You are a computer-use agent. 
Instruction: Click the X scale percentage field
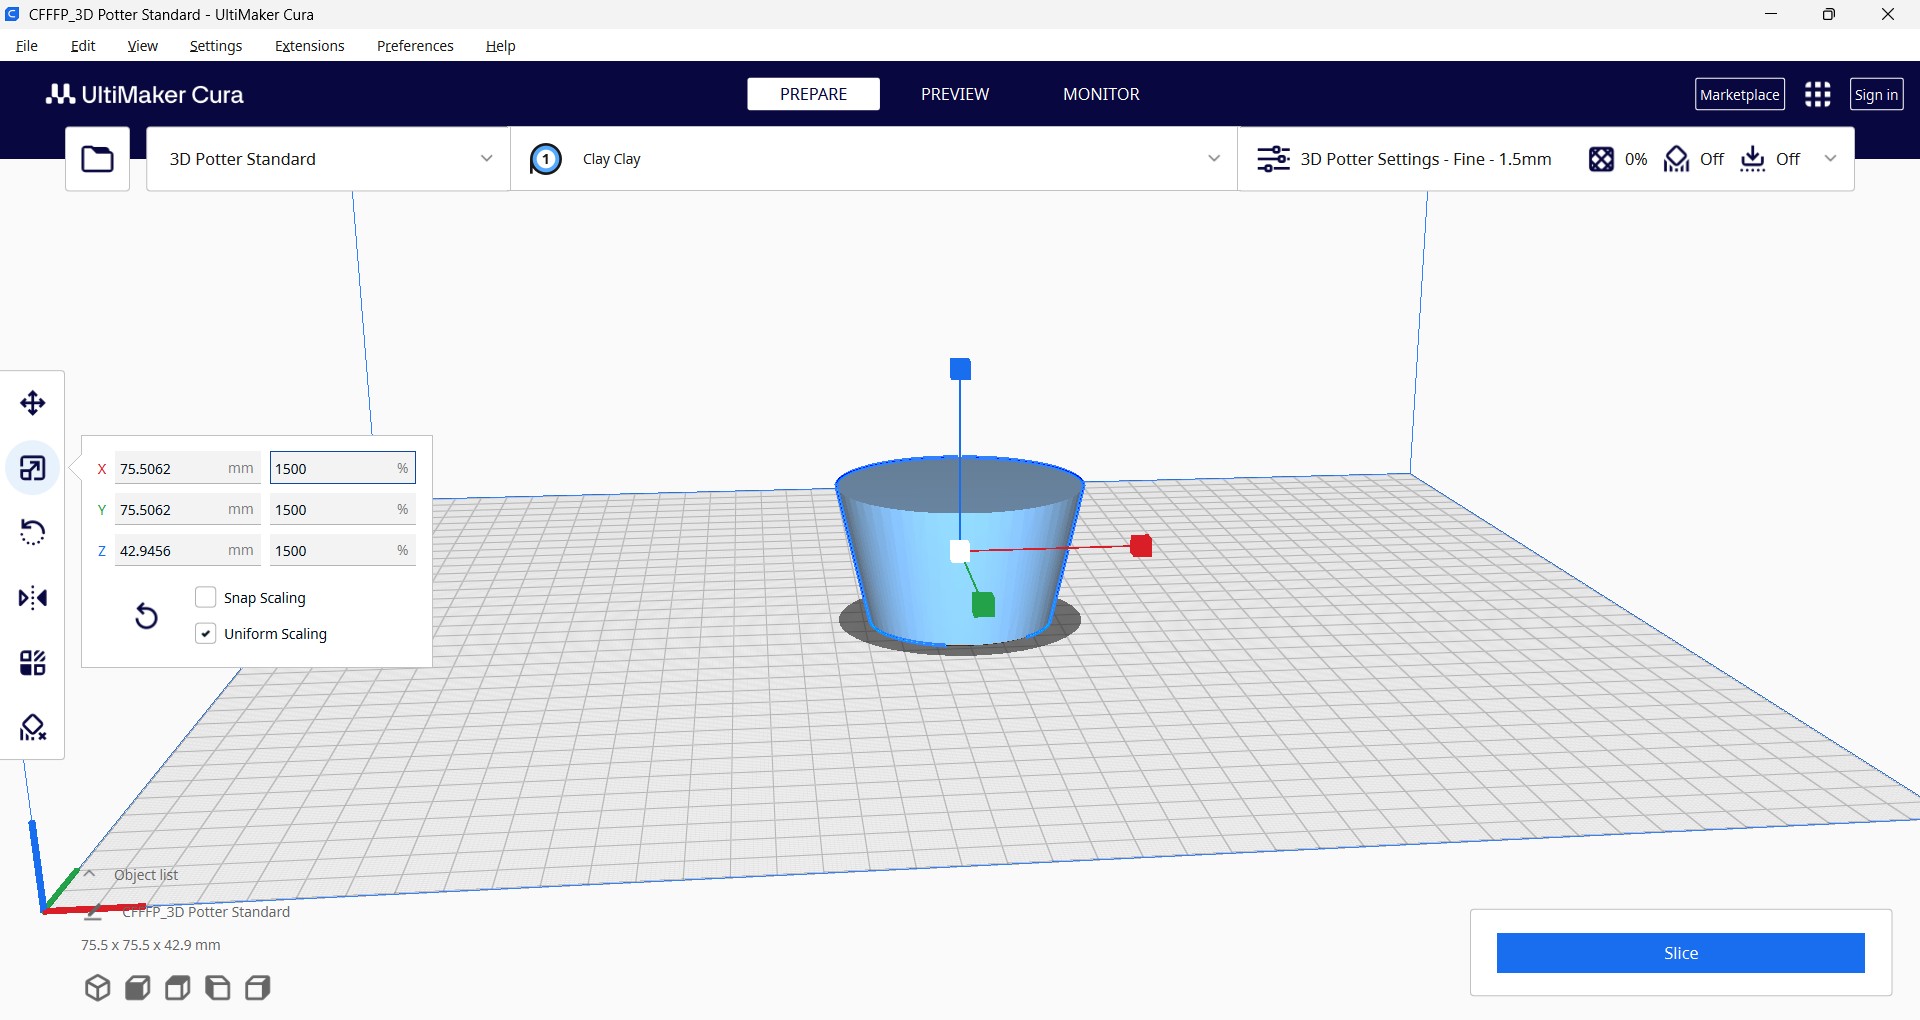[343, 468]
